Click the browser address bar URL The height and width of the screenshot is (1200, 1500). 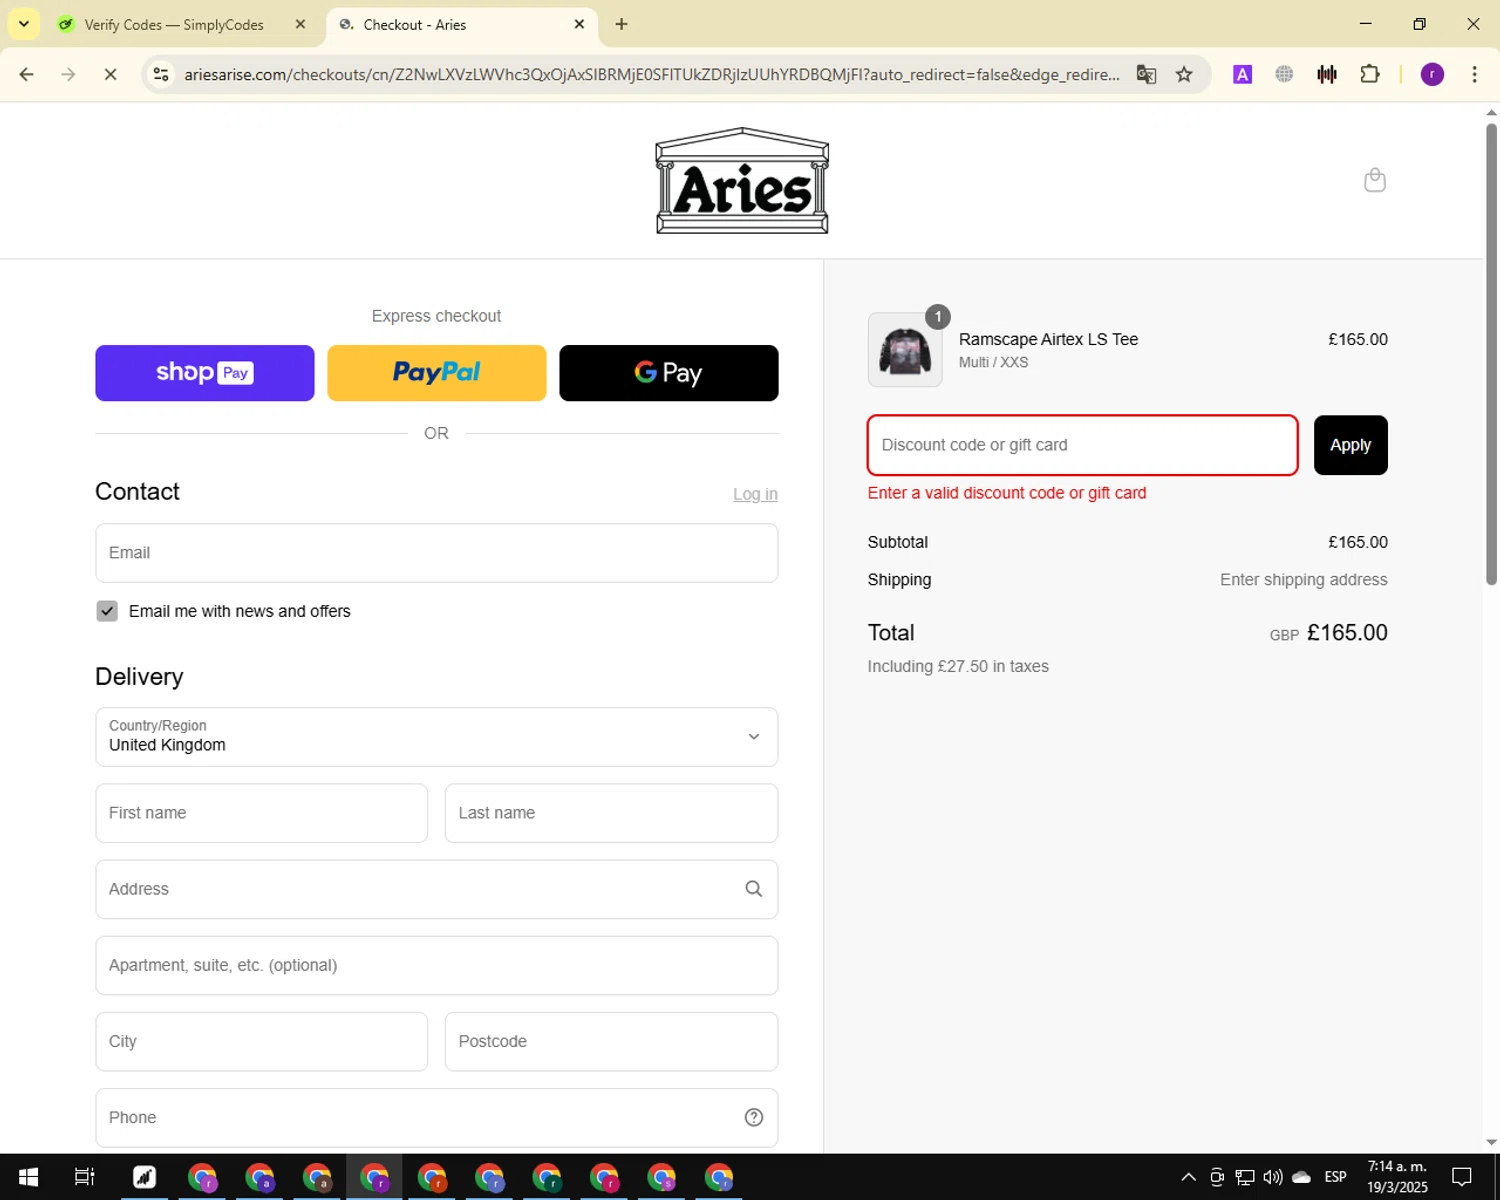[x=652, y=74]
